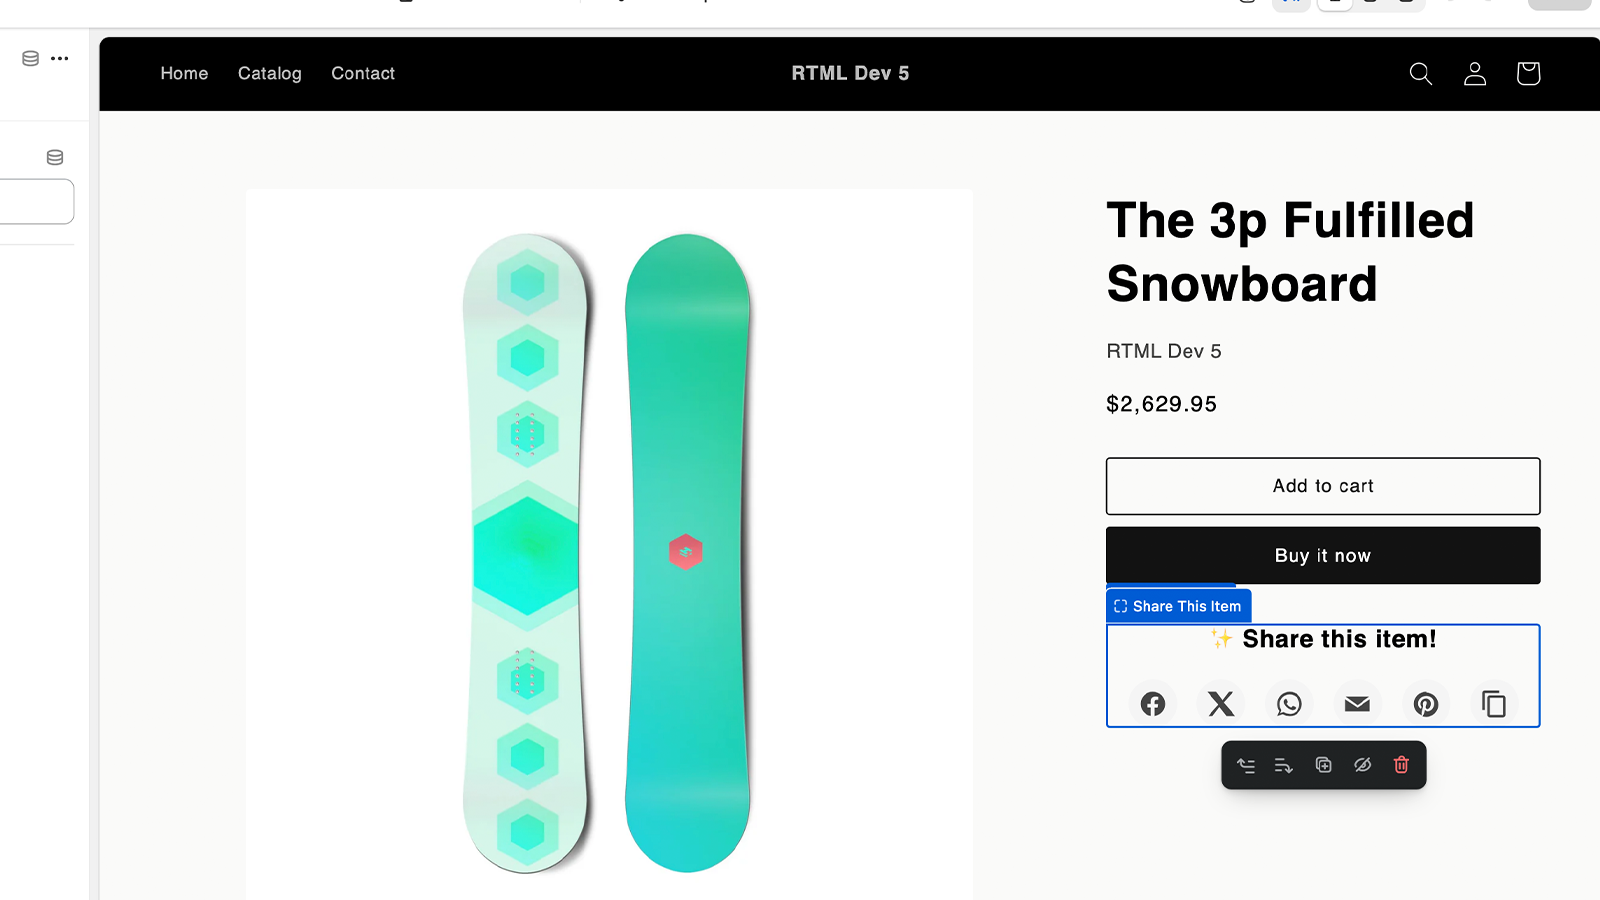
Task: Share the product on X
Action: coord(1221,704)
